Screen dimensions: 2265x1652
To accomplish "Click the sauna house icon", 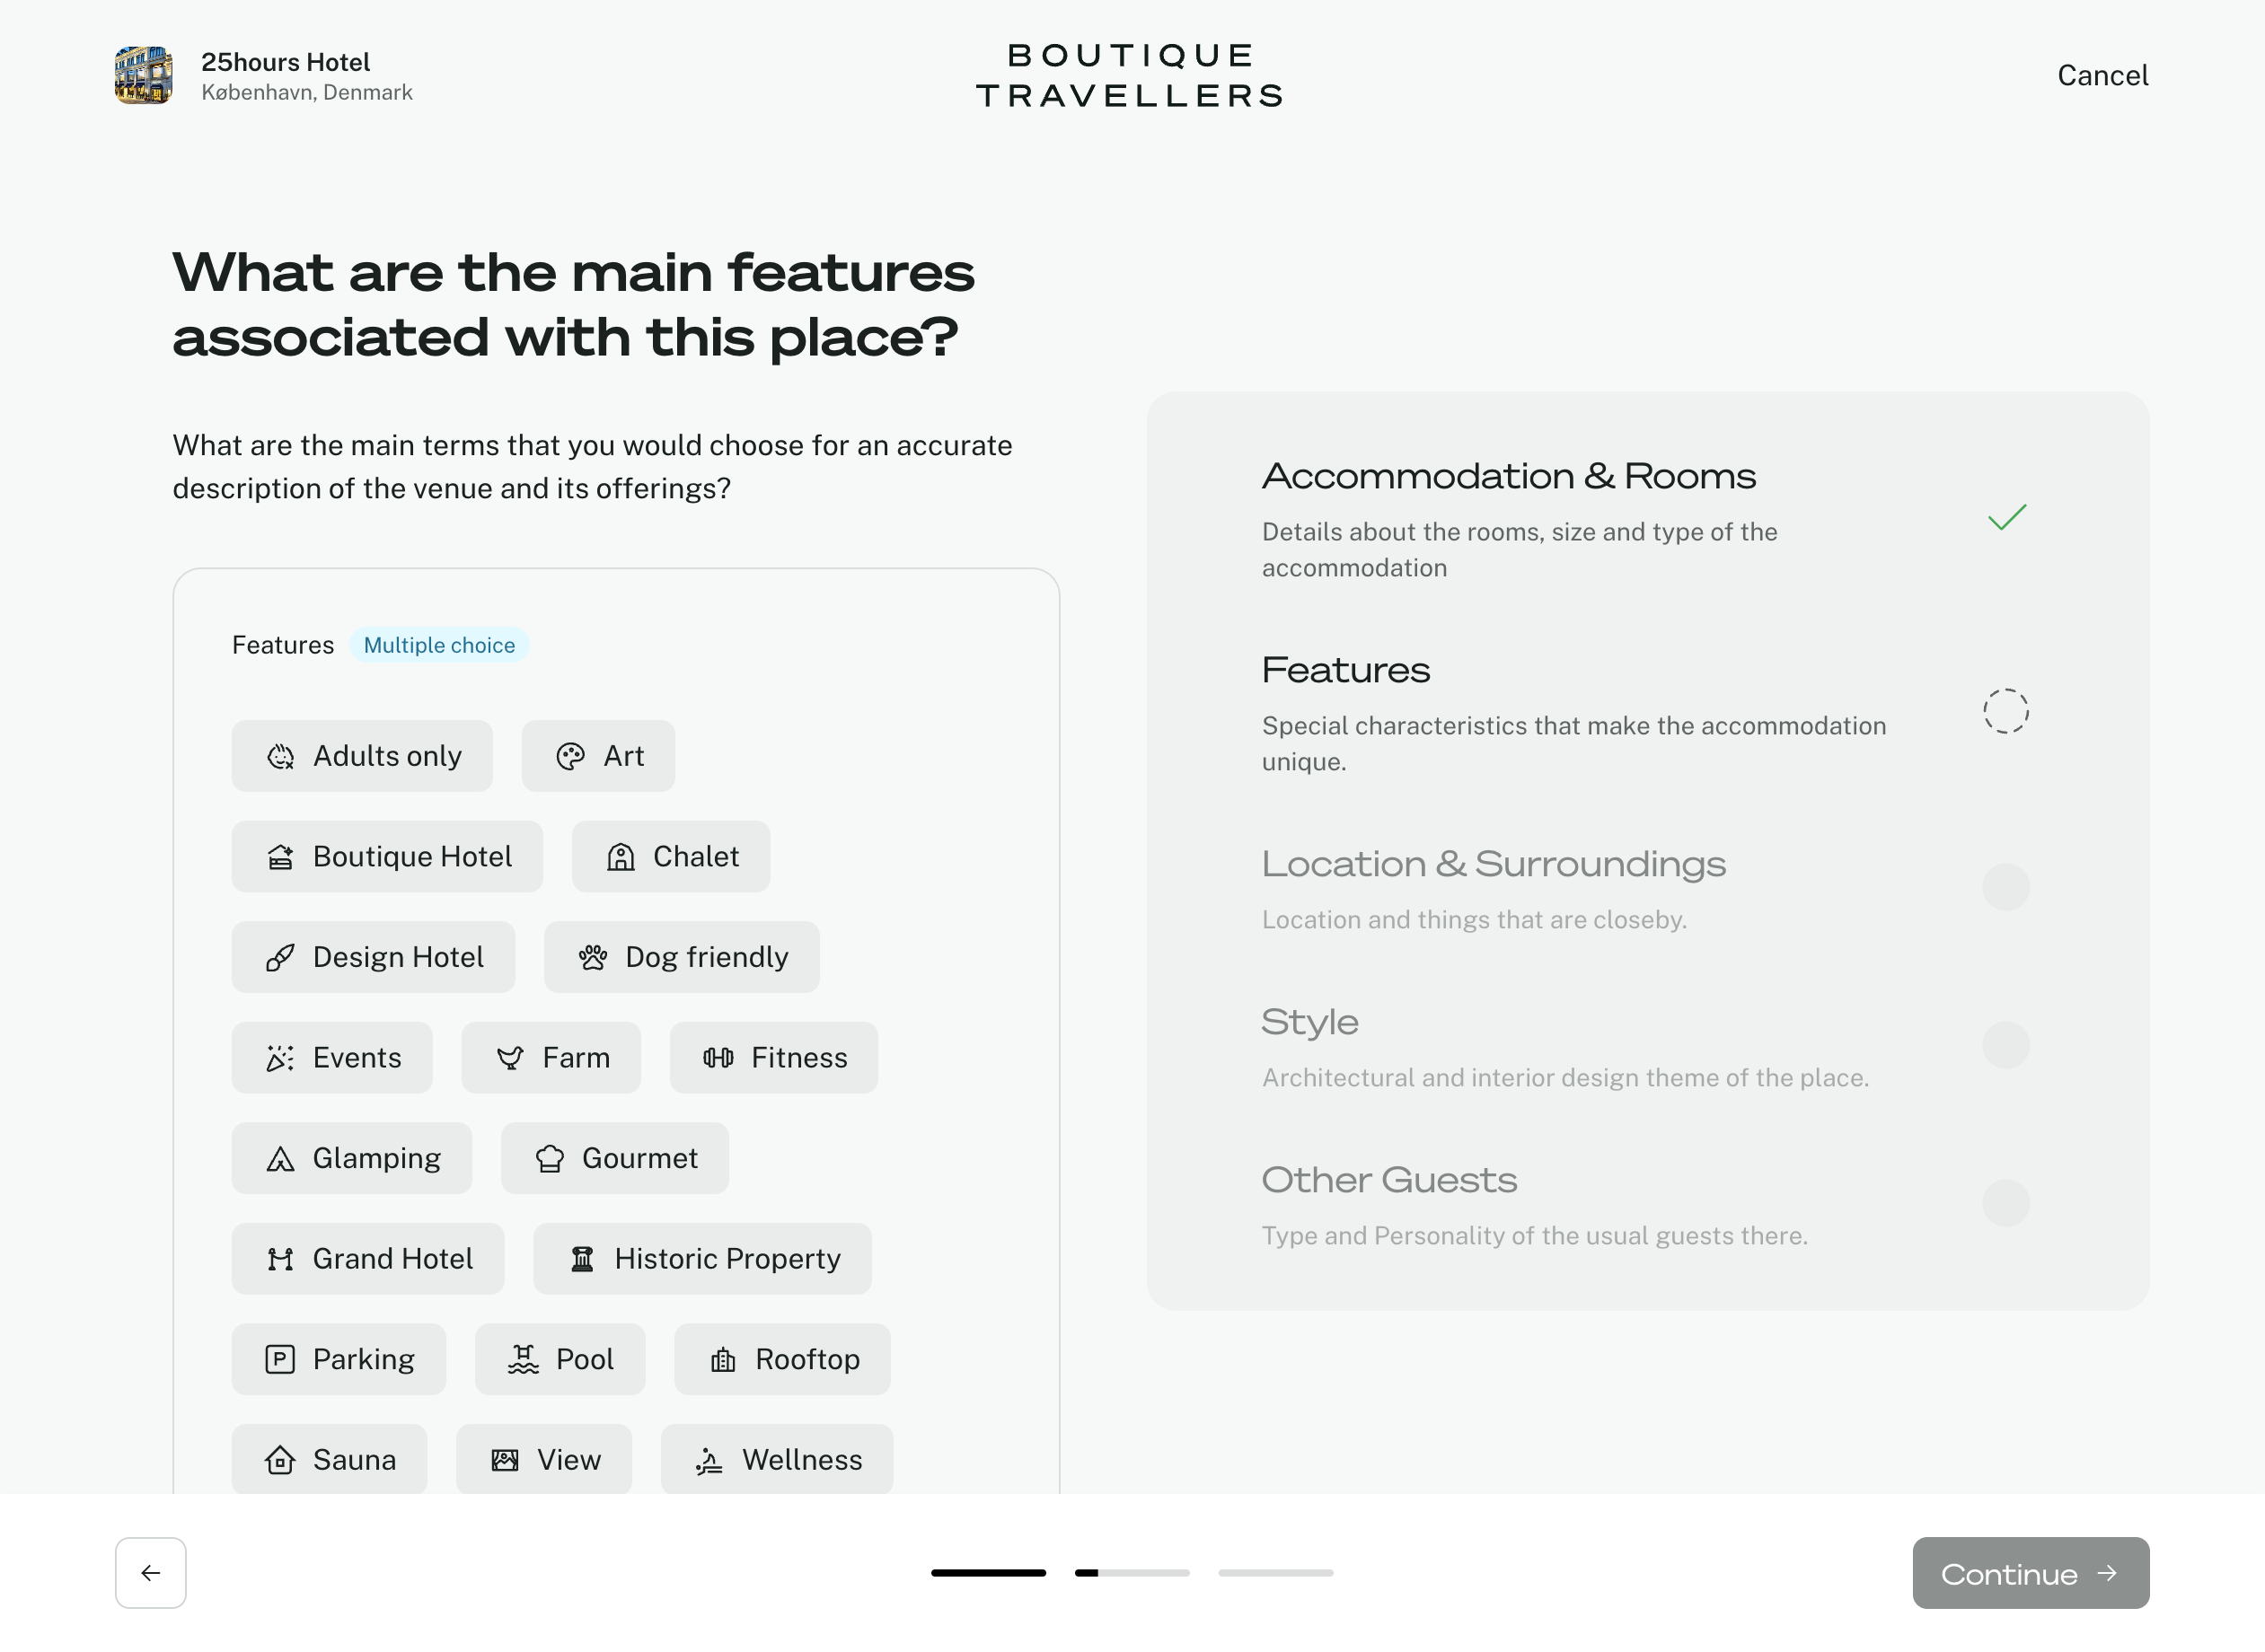I will coord(280,1460).
